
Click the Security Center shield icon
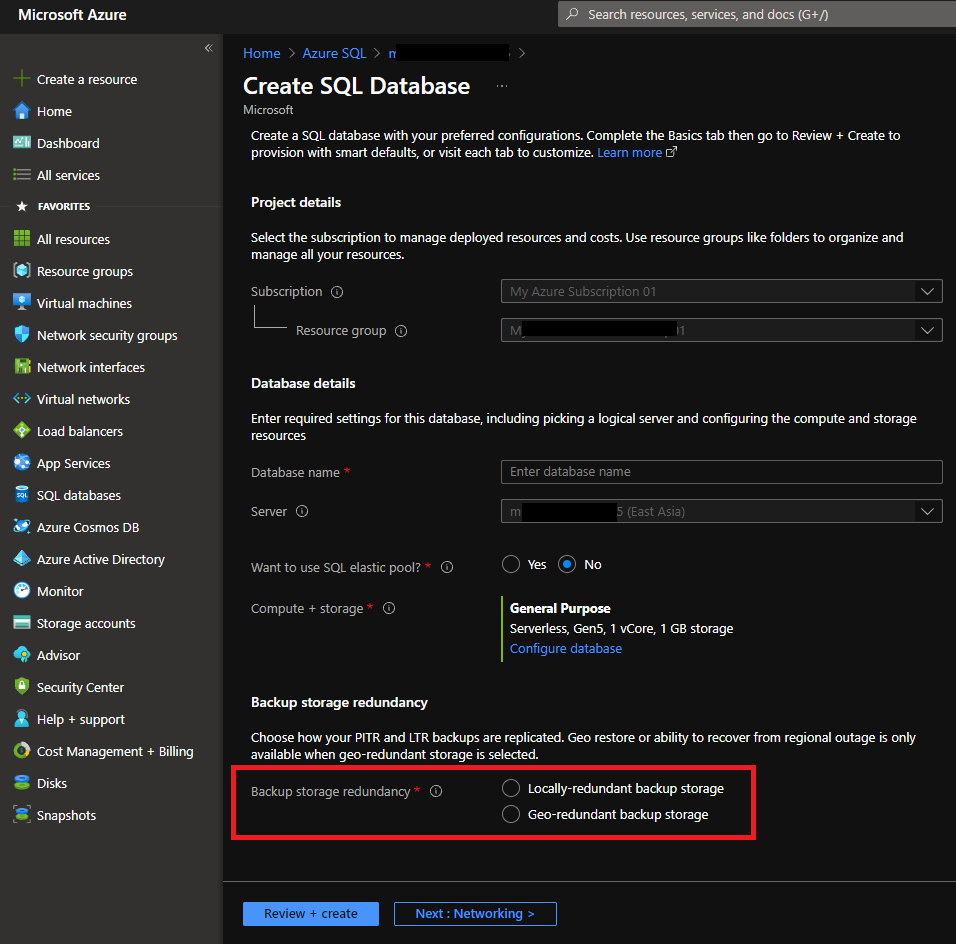pyautogui.click(x=22, y=687)
